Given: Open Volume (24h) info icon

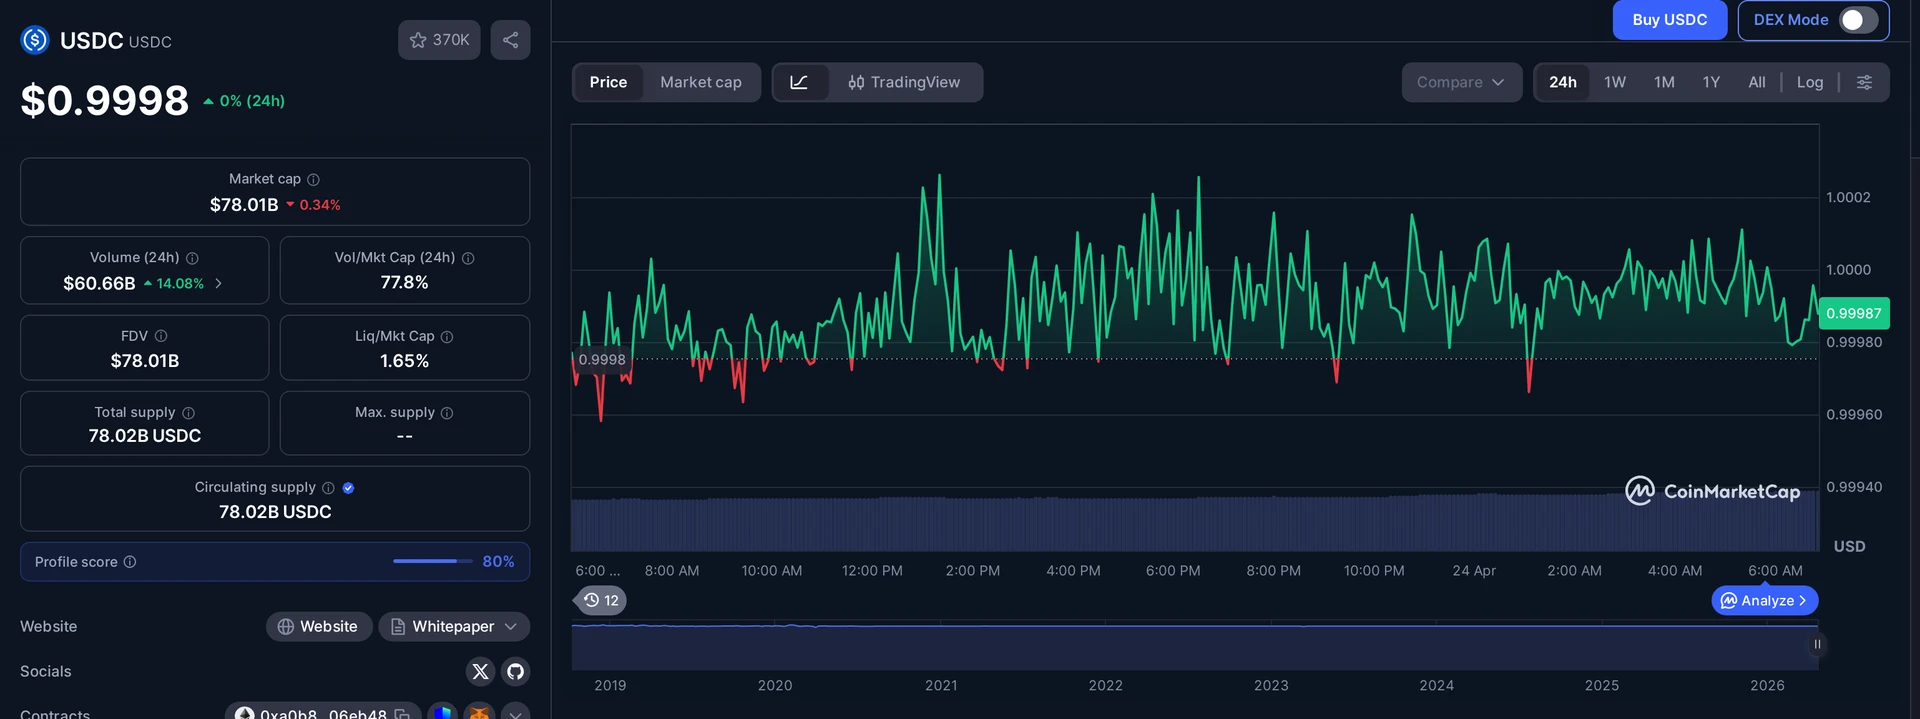Looking at the screenshot, I should [x=192, y=258].
